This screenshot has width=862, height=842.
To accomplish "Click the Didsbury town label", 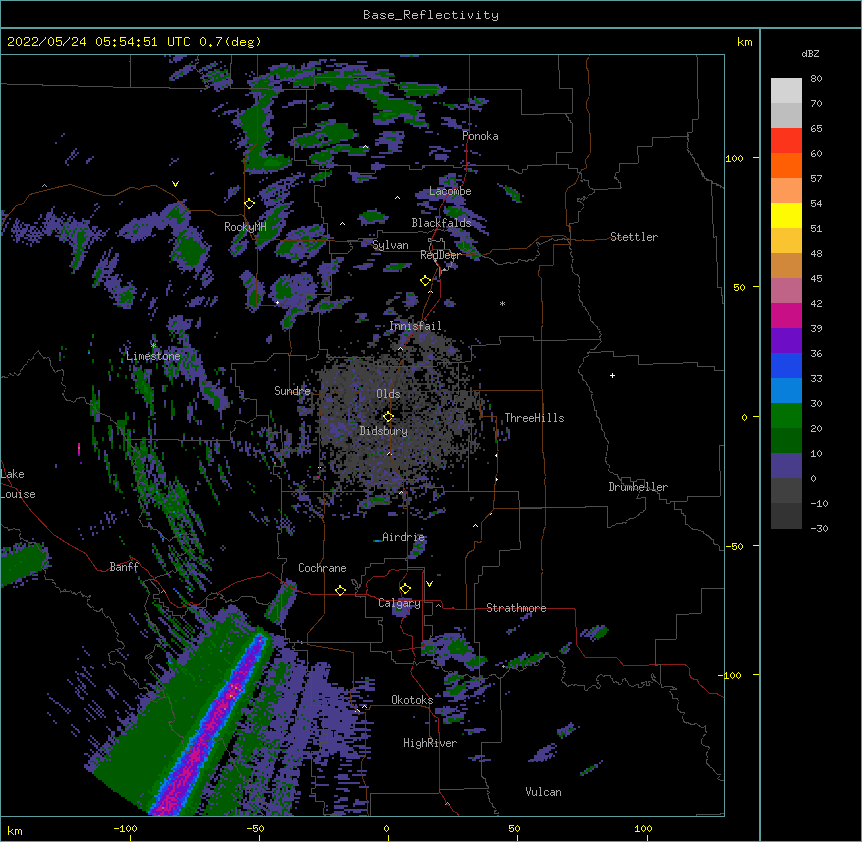I will click(x=383, y=431).
